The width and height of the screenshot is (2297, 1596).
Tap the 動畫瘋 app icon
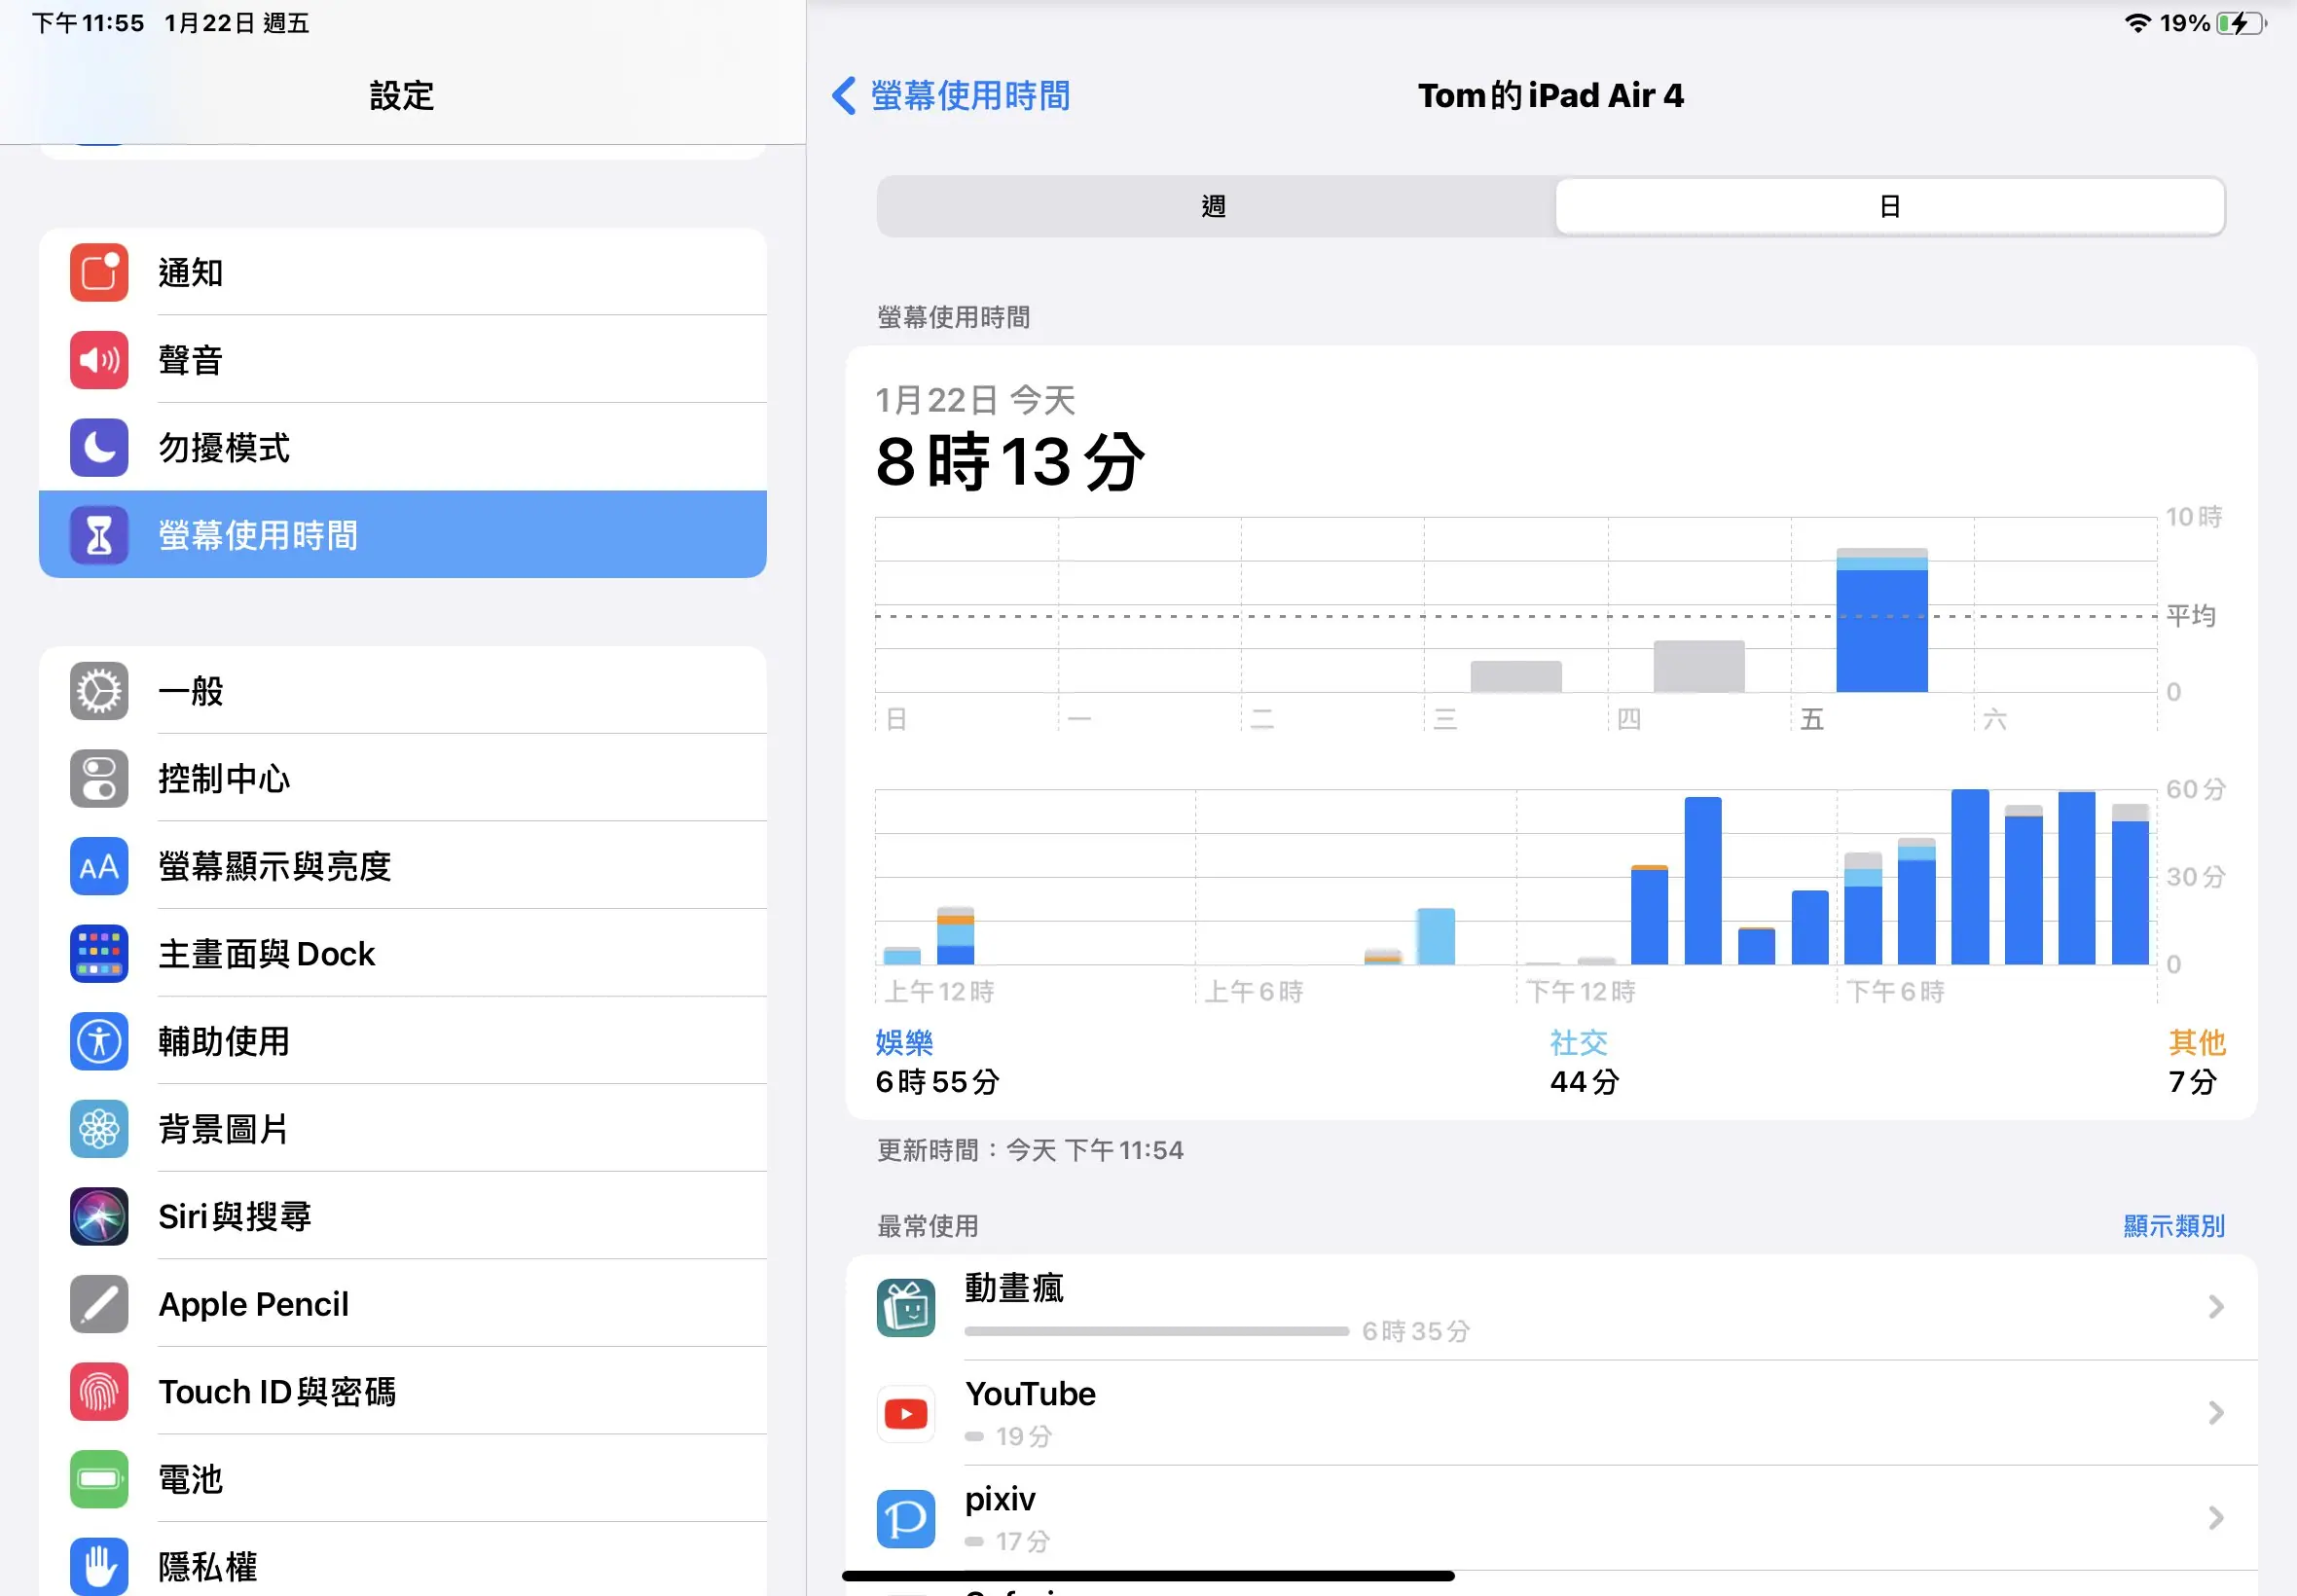click(x=906, y=1307)
